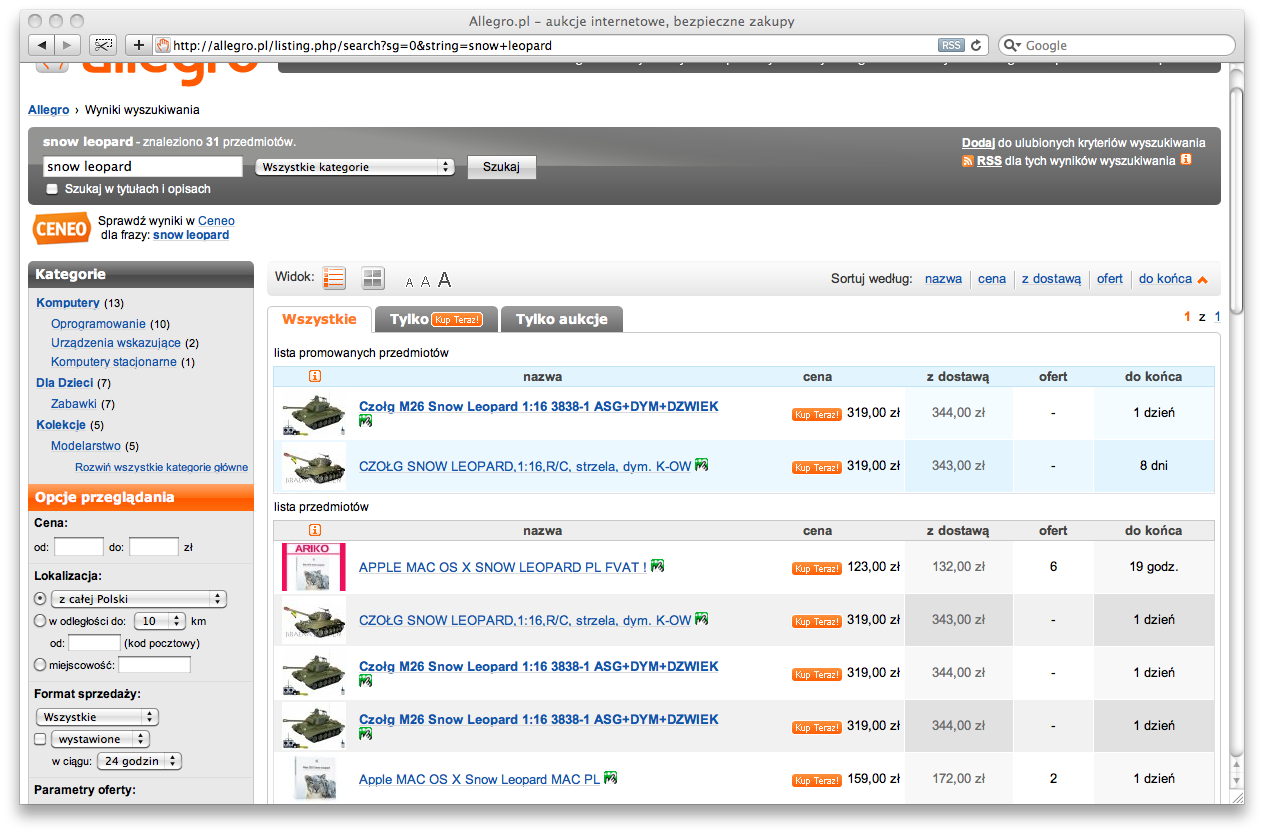Open the 'wystawione' dropdown

100,739
